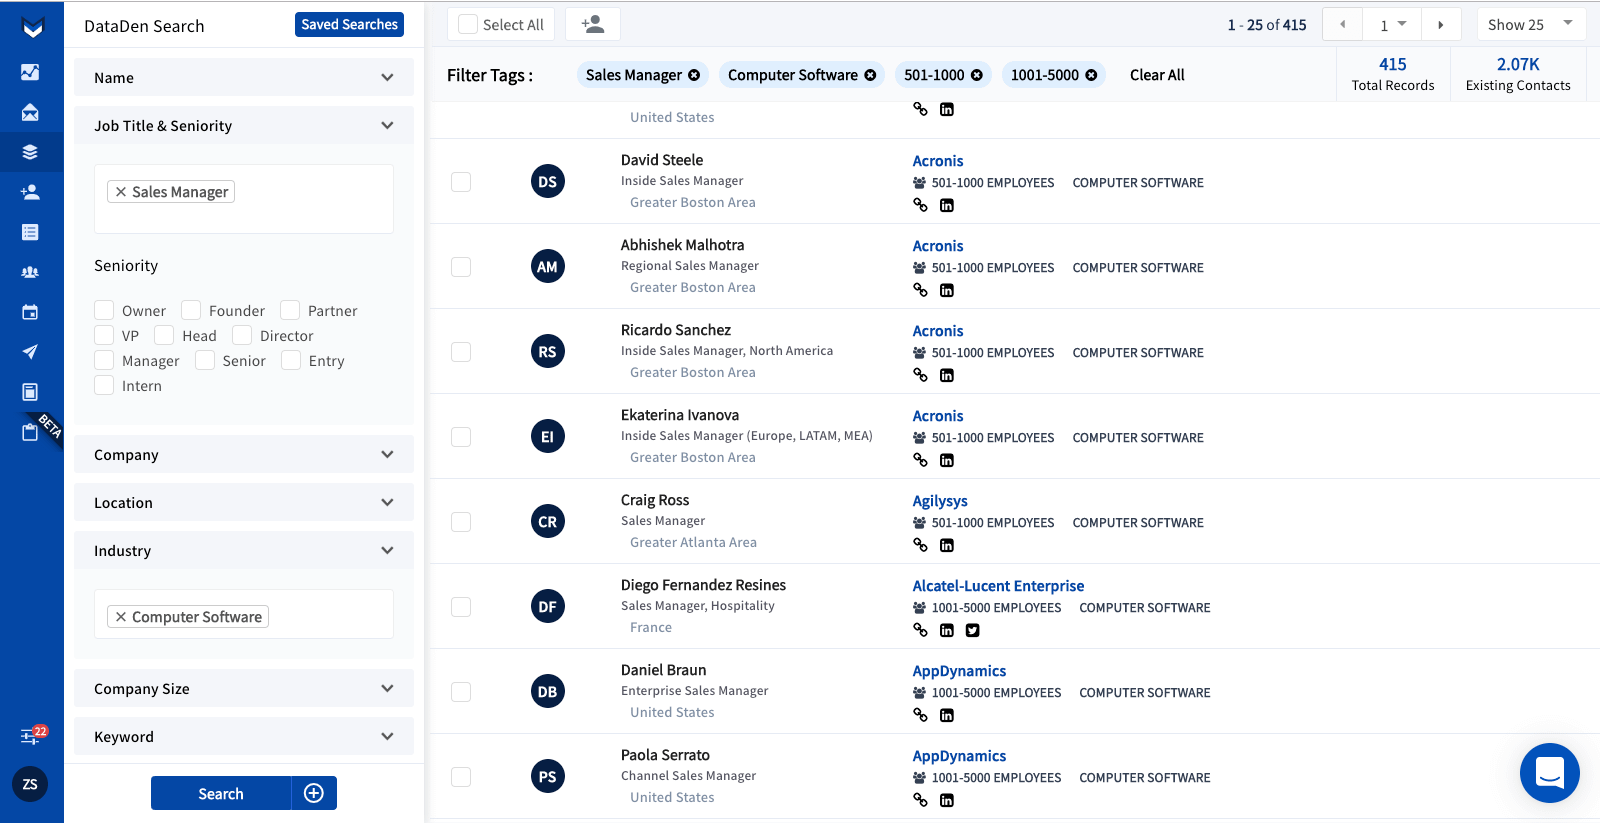Screen dimensions: 1600x823
Task: Open the chat support bubble
Action: click(x=1550, y=773)
